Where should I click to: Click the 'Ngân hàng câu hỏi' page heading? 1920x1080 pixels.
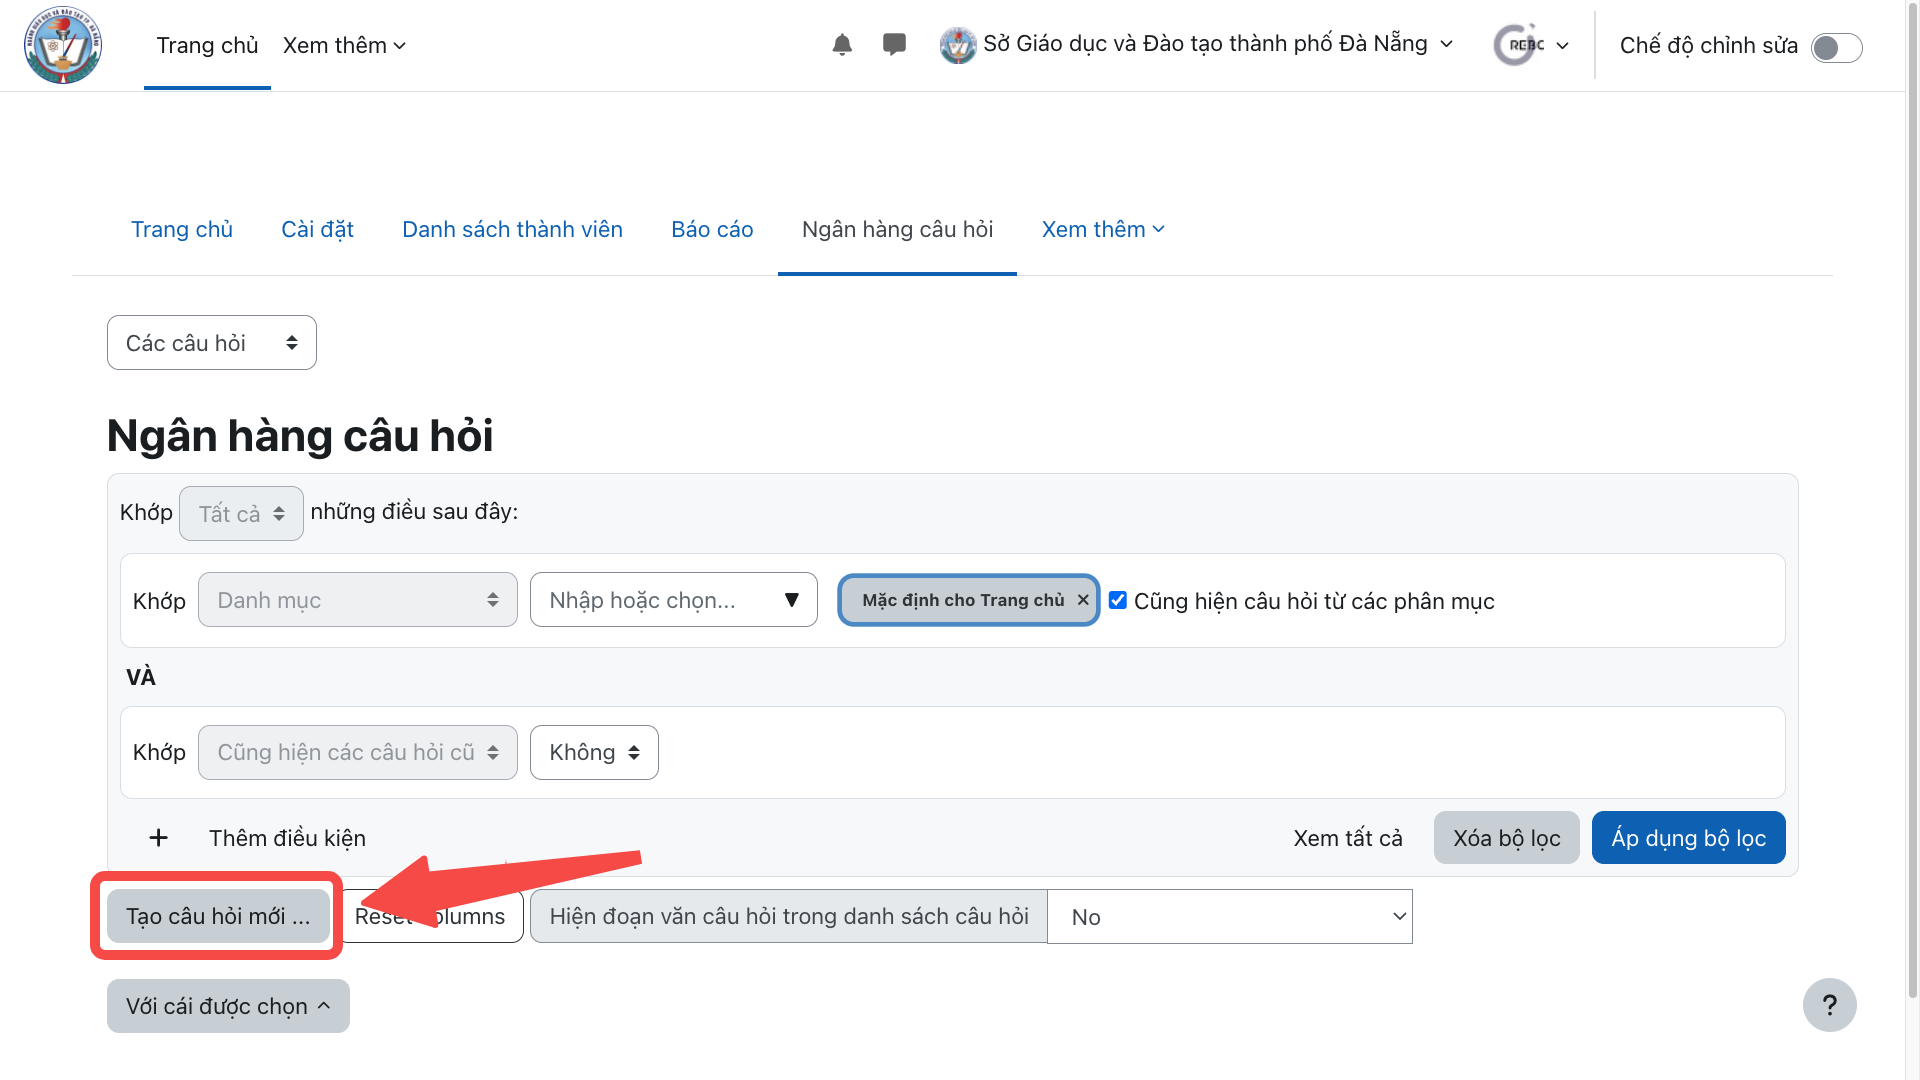point(300,436)
